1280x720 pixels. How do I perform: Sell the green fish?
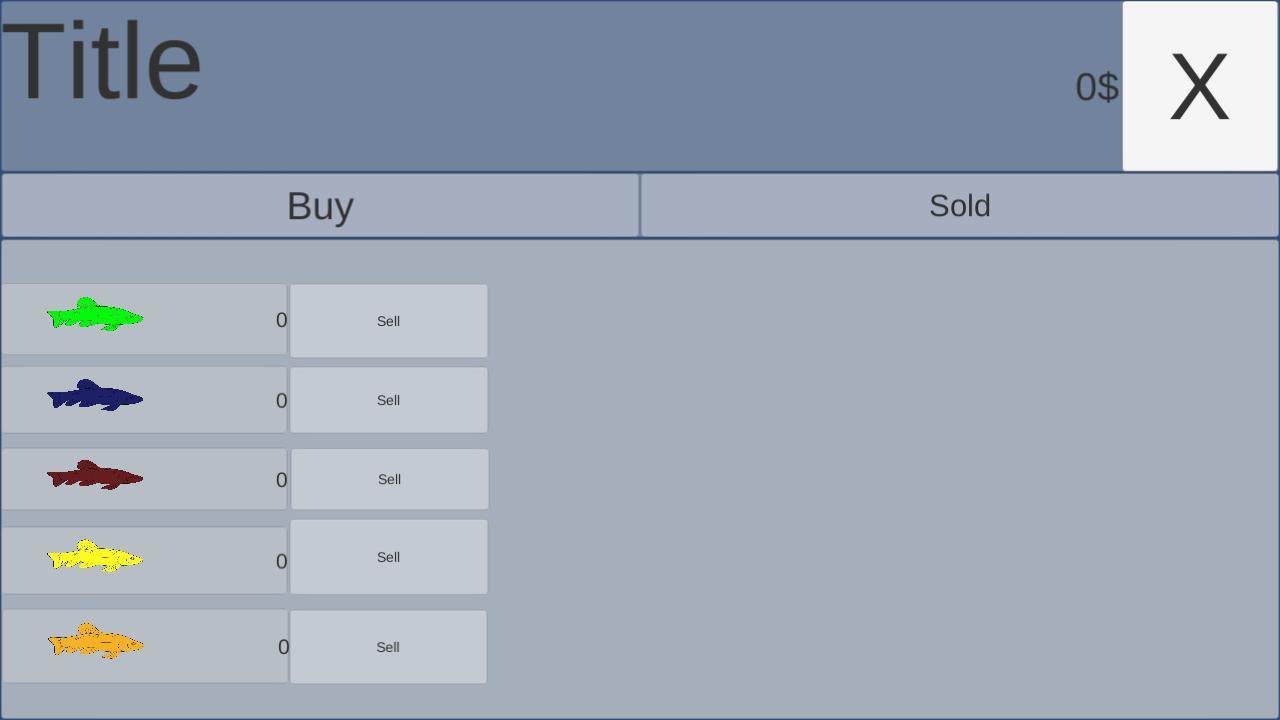click(389, 321)
